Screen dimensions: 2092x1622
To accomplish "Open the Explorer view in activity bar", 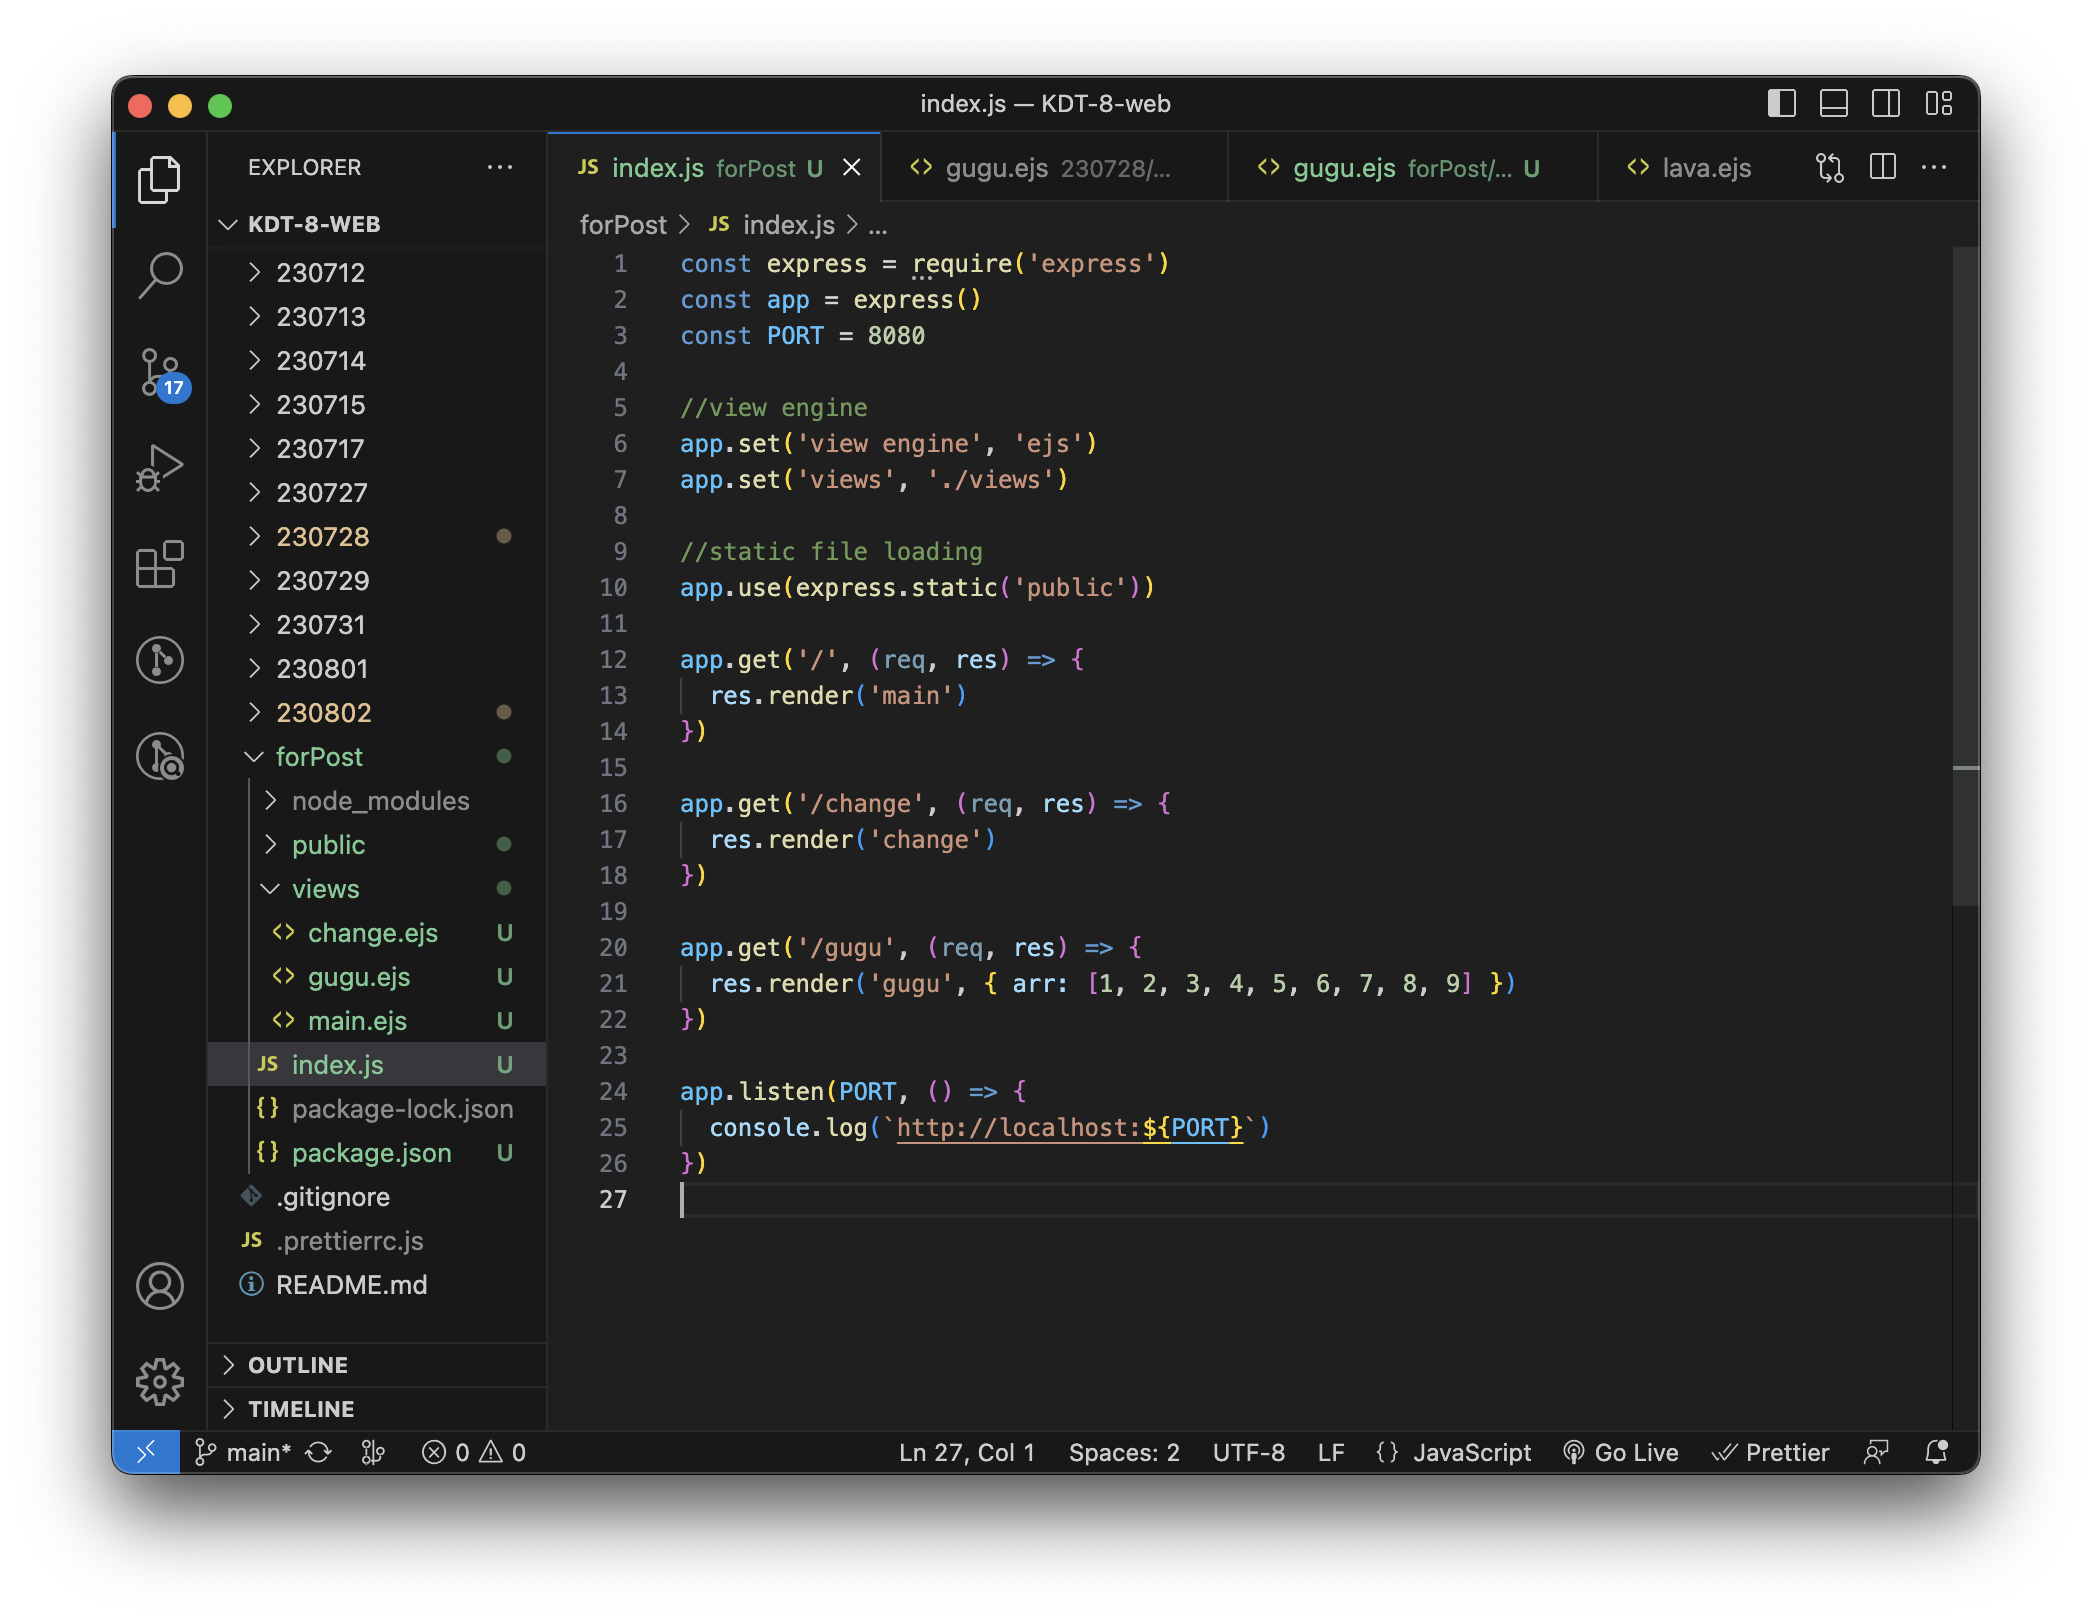I will (x=159, y=180).
